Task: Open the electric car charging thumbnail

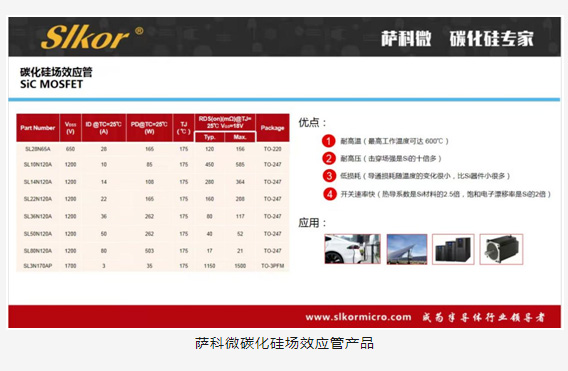Action: pos(352,249)
